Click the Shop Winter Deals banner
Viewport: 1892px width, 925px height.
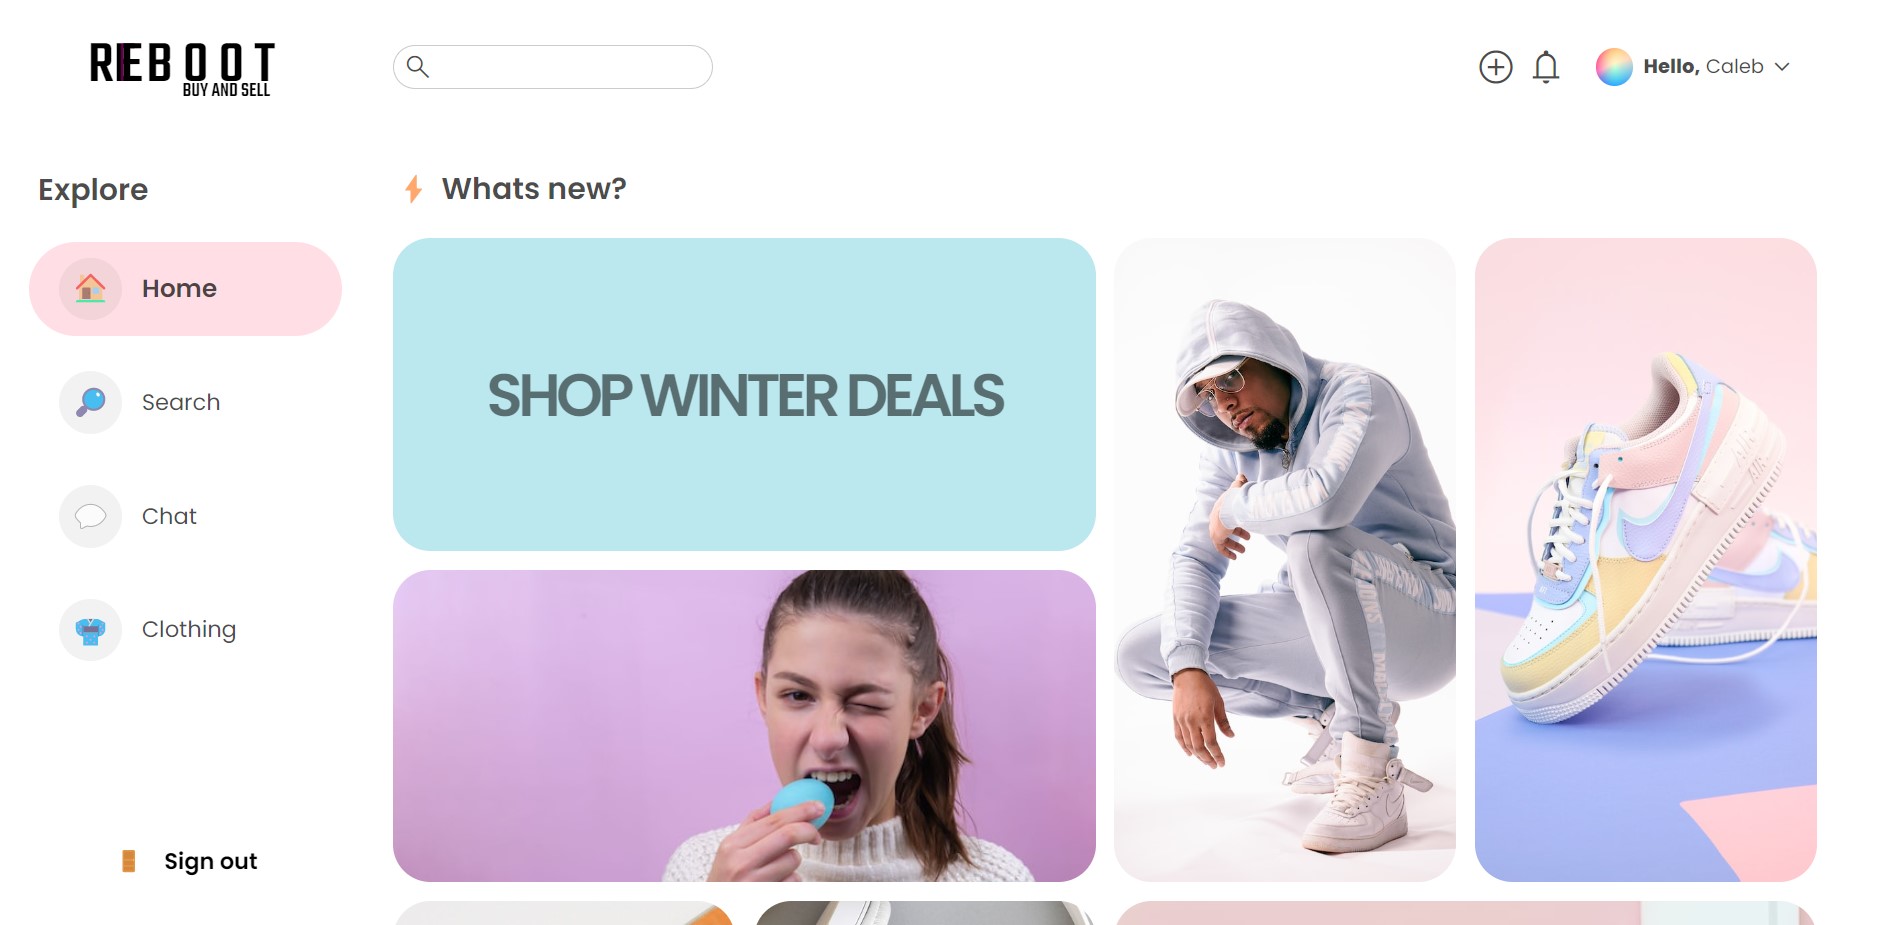pyautogui.click(x=744, y=394)
